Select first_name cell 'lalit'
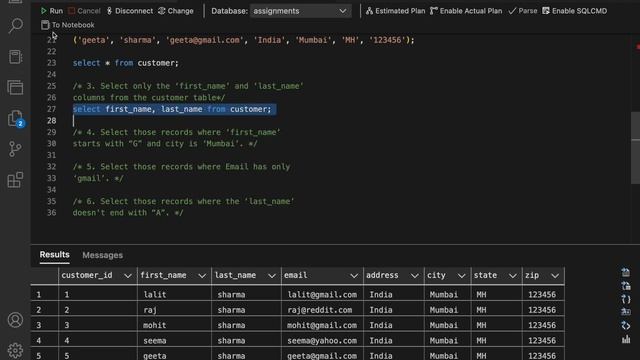The width and height of the screenshot is (640, 360). 174,294
